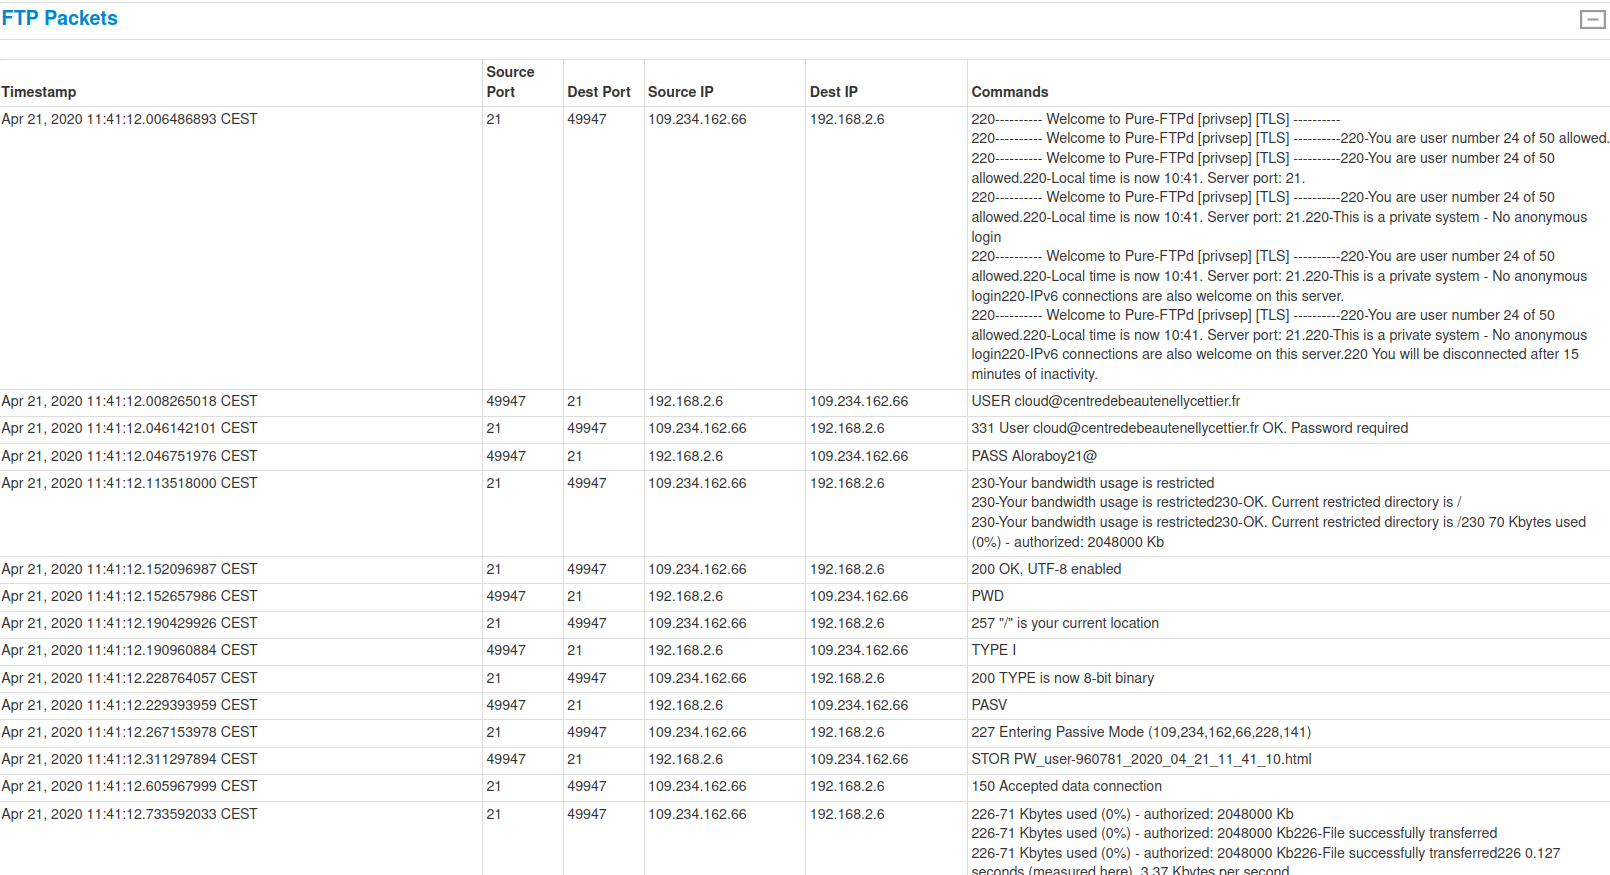Select the 331 Password required response

pyautogui.click(x=1189, y=428)
